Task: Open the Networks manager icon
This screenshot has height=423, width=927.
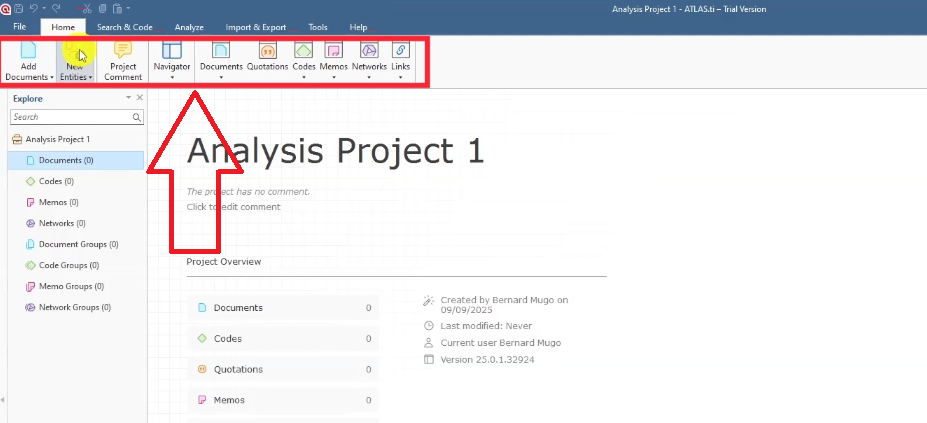Action: click(369, 50)
